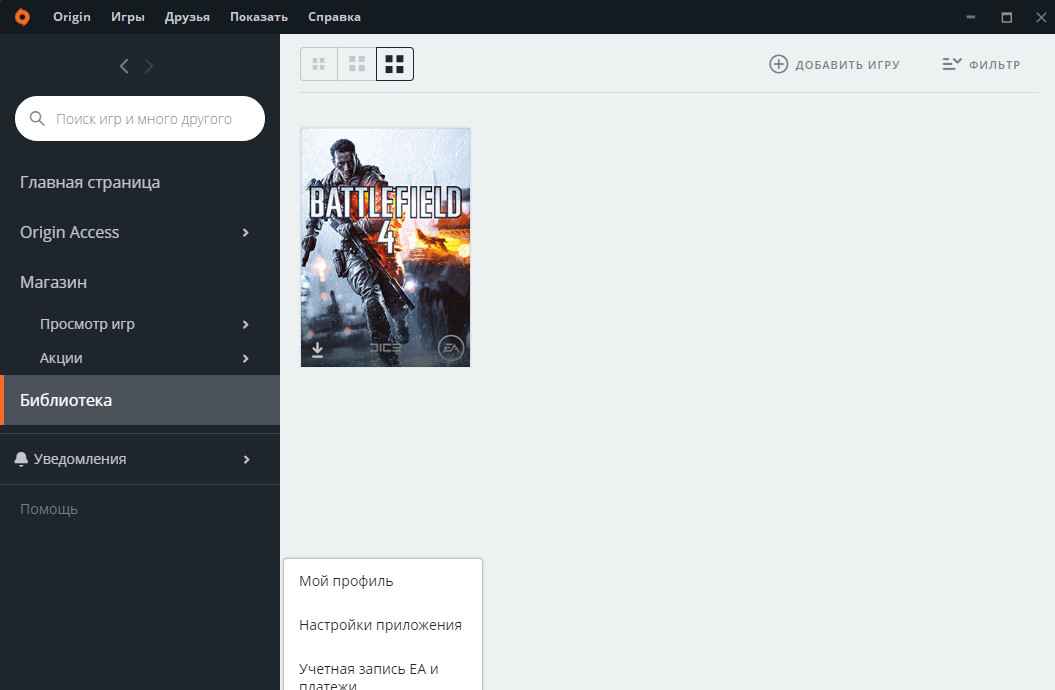Select Библиотека in sidebar
Image resolution: width=1055 pixels, height=690 pixels.
click(x=140, y=400)
